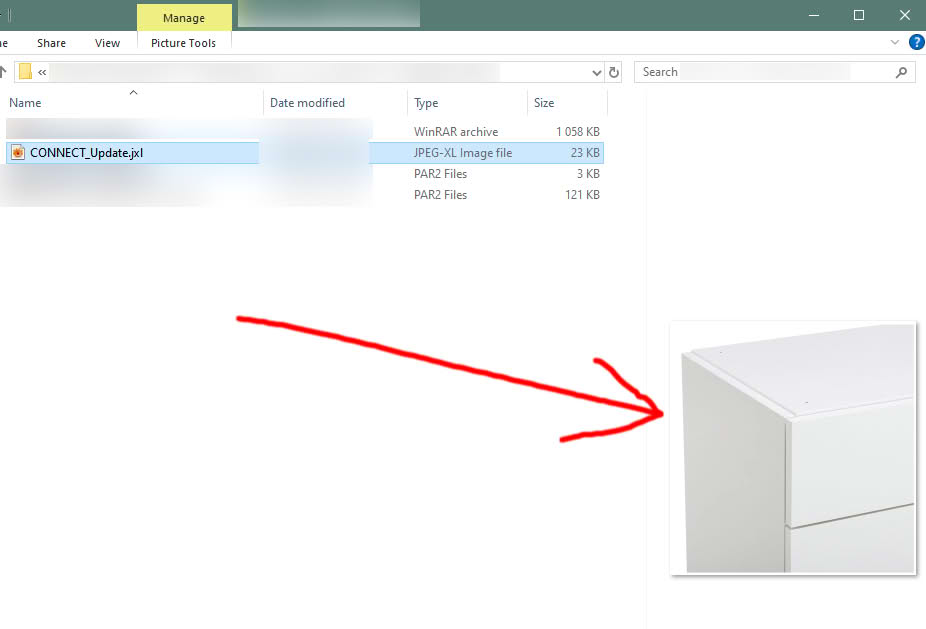The width and height of the screenshot is (926, 629).
Task: Click the 23 KB size cell
Action: 585,153
